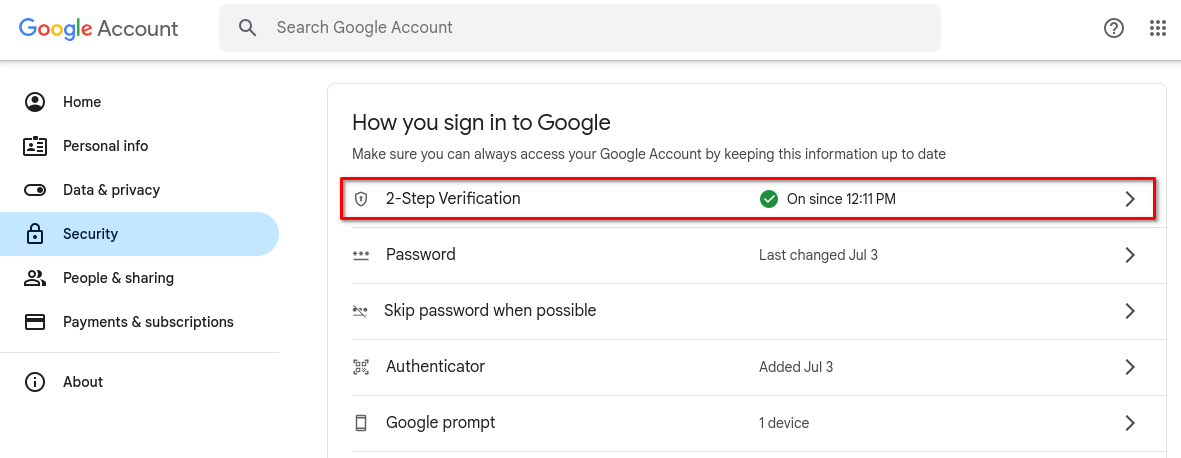Image resolution: width=1181 pixels, height=458 pixels.
Task: Open the Help question mark icon
Action: 1113,28
